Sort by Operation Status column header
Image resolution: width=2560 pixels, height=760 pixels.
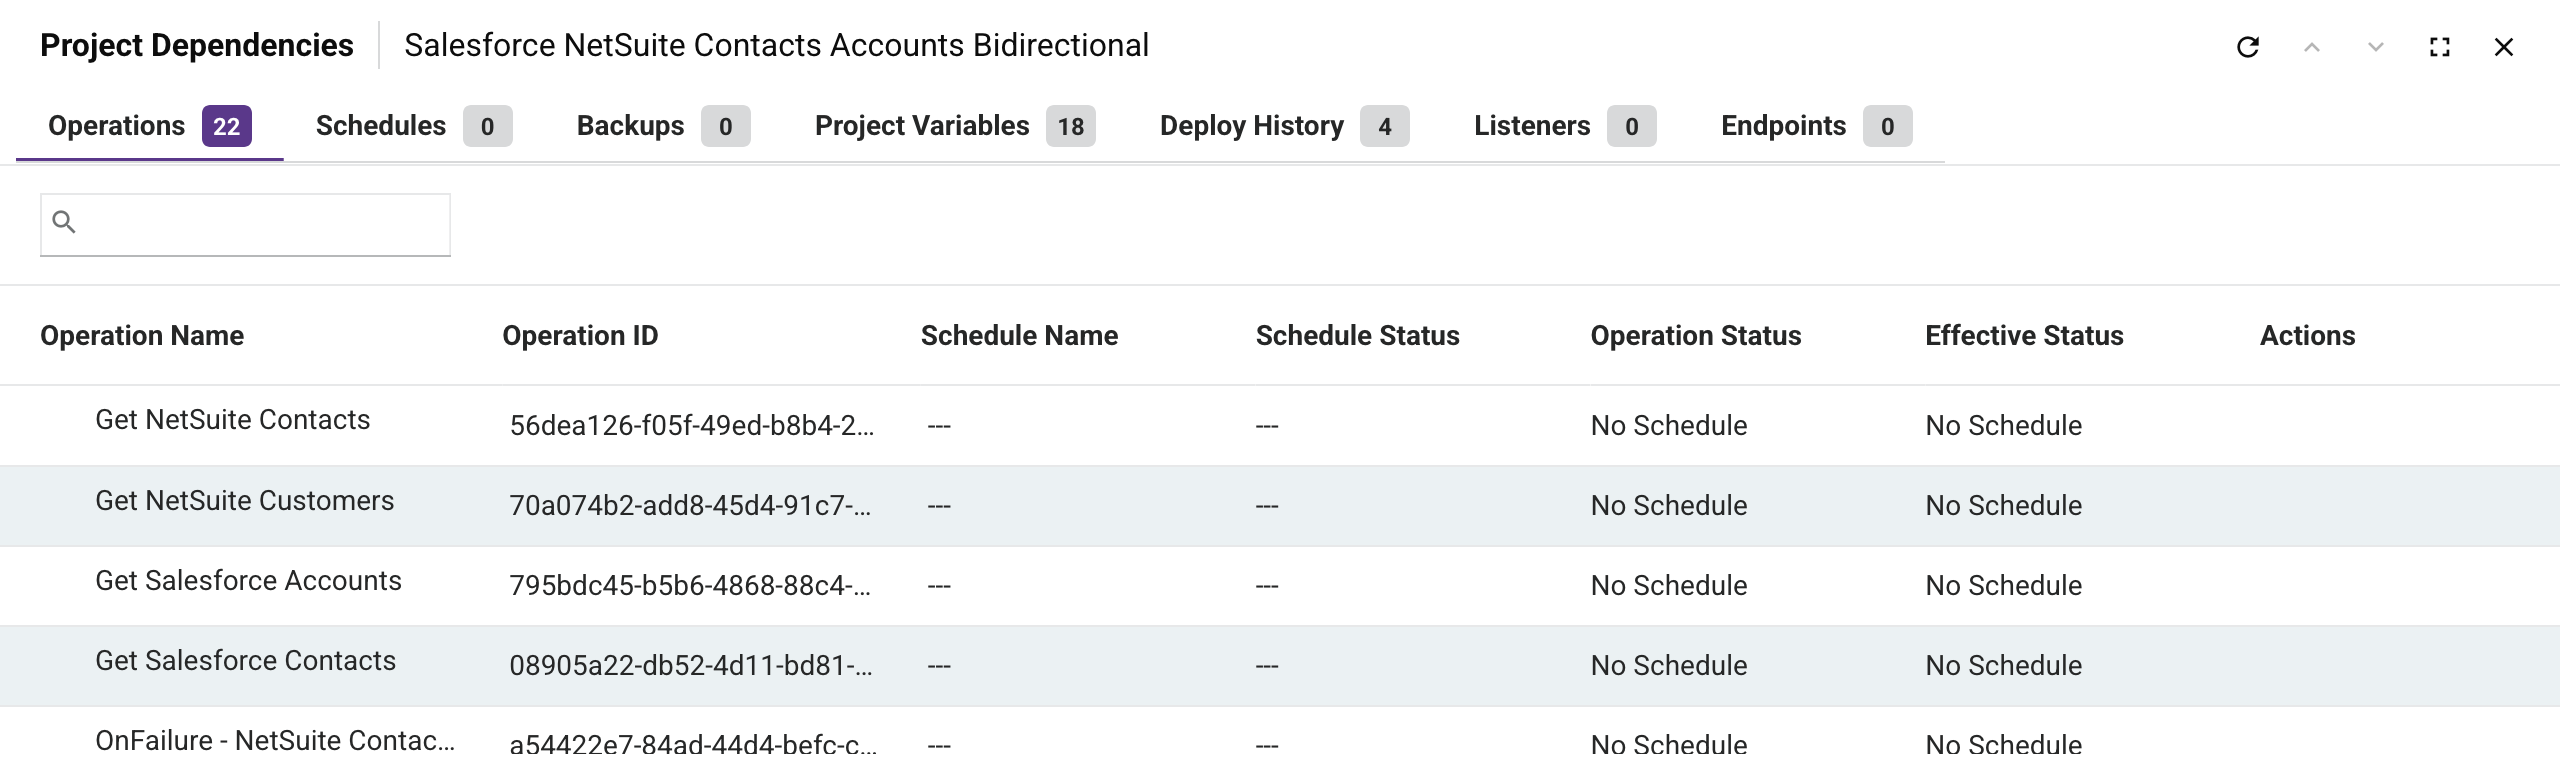pos(1695,336)
